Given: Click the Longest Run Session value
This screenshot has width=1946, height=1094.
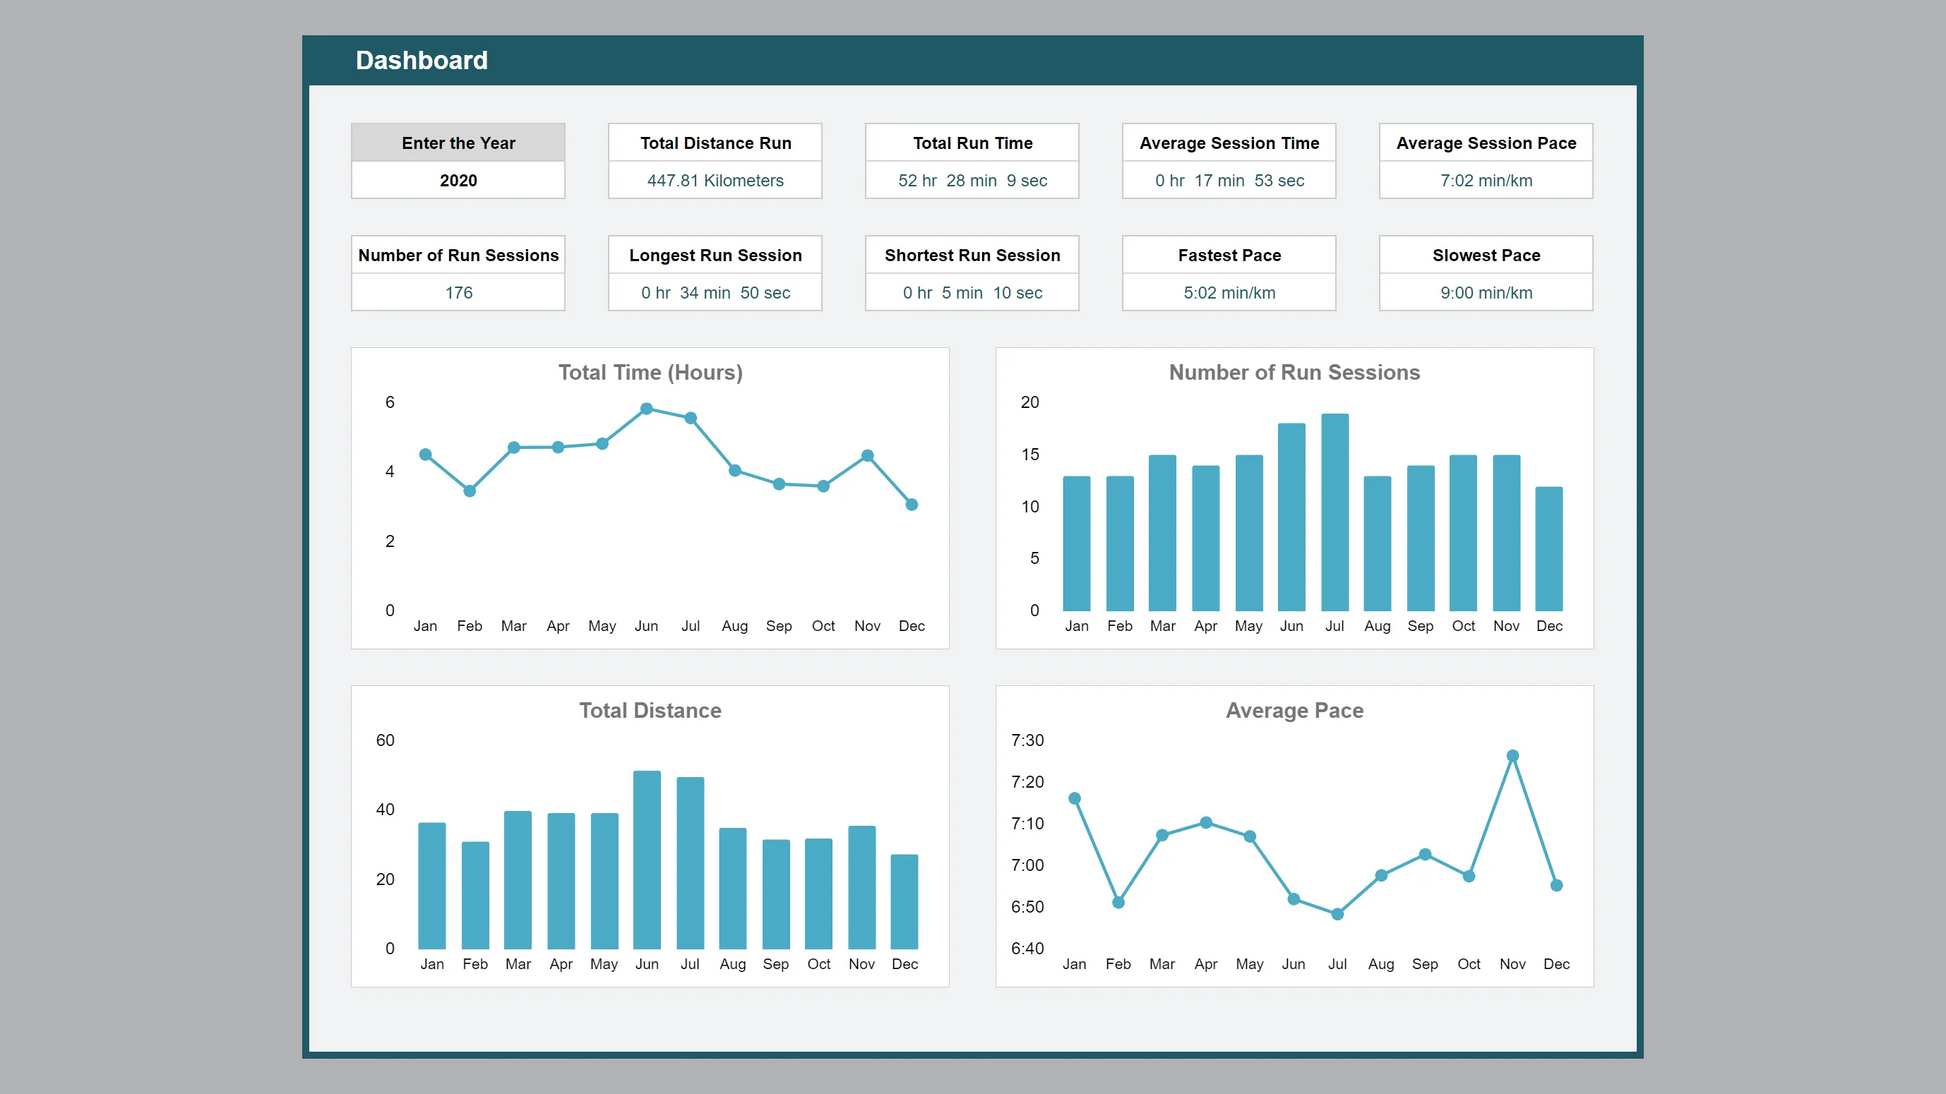Looking at the screenshot, I should pyautogui.click(x=715, y=293).
